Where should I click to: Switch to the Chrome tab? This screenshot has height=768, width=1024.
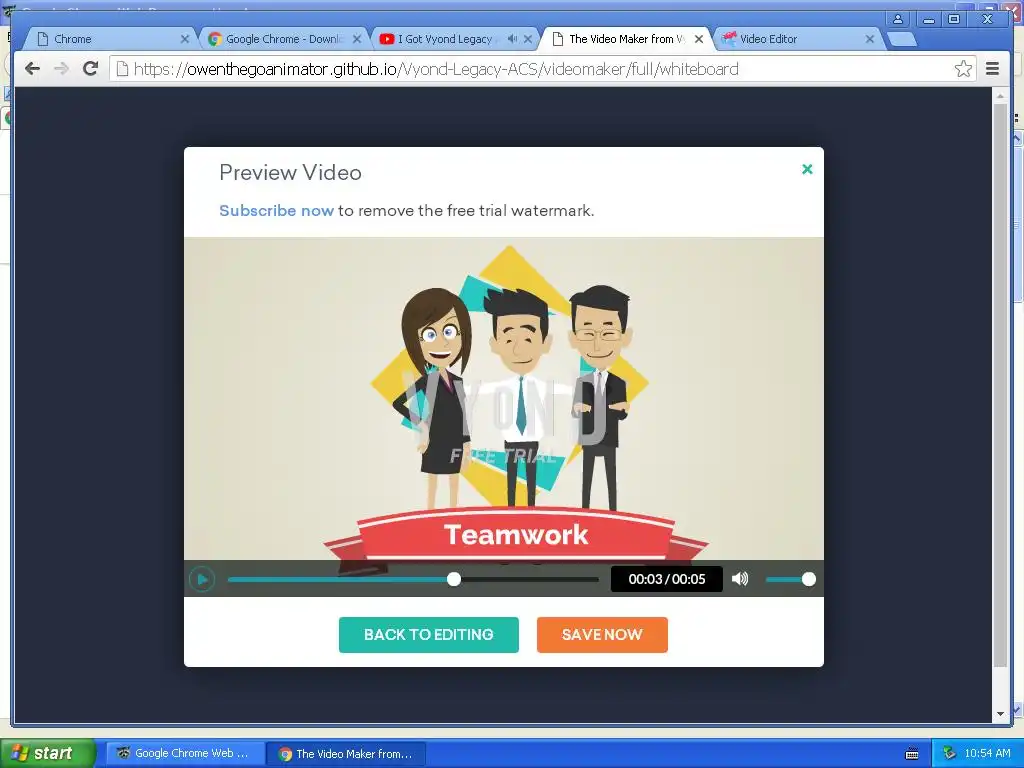111,39
